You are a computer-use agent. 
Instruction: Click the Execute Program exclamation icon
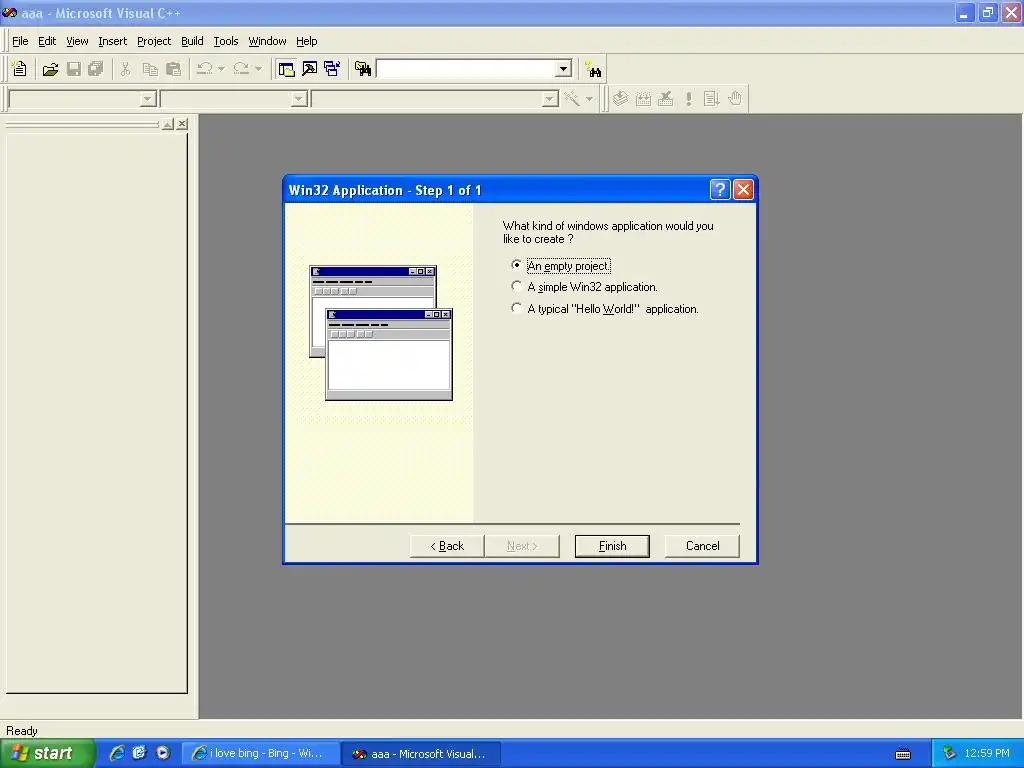(x=689, y=99)
